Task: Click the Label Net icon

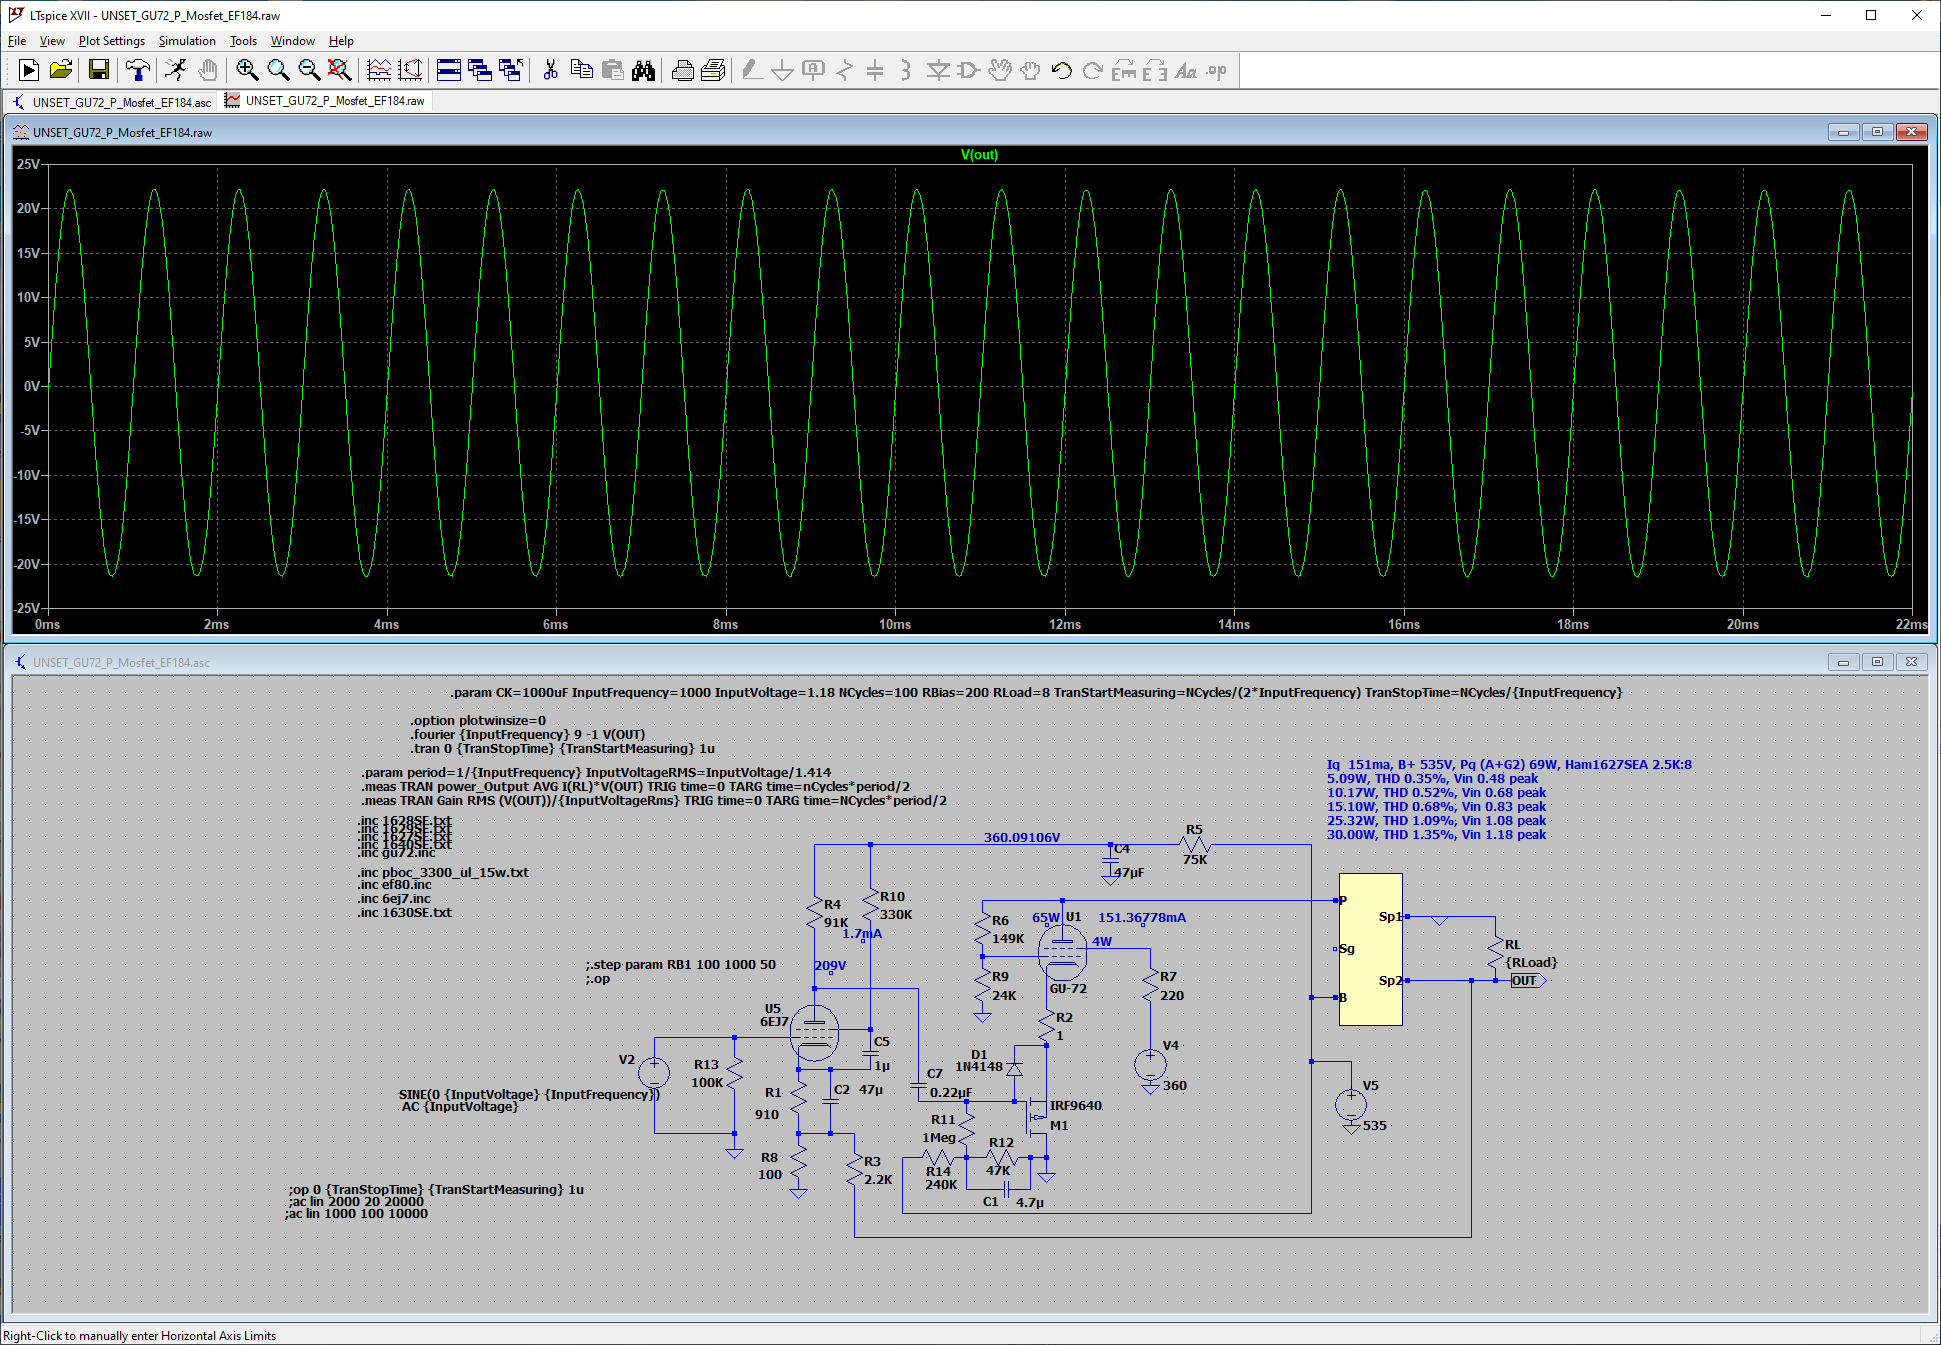Action: (x=814, y=70)
